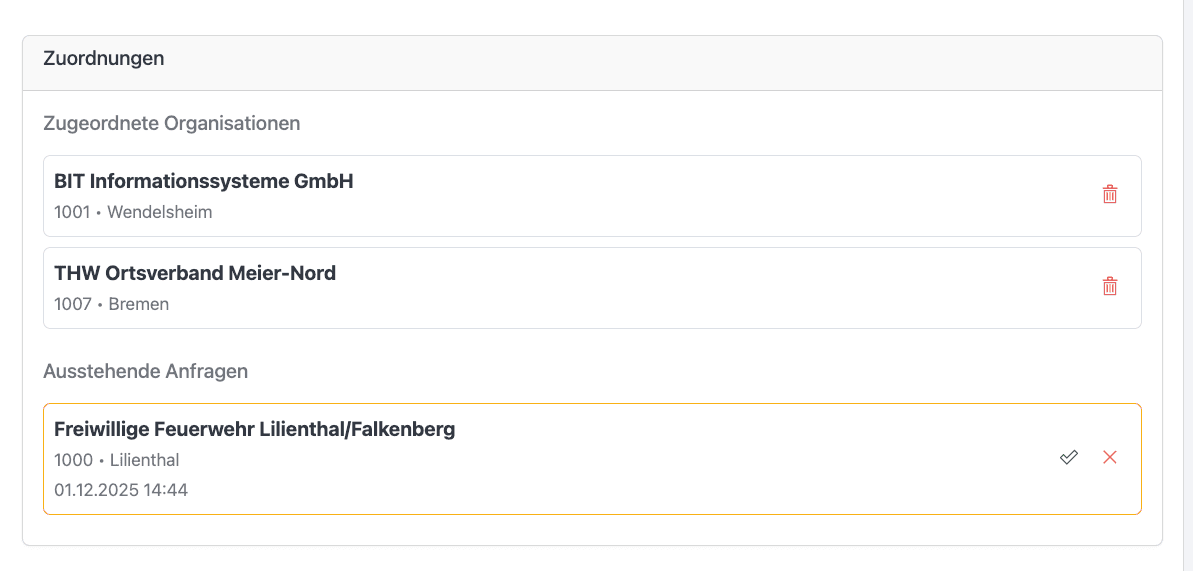Open Freiwillige Feuerwehr Lilienthal/Falkenberg title
Screen dimensions: 1193x571
point(255,429)
